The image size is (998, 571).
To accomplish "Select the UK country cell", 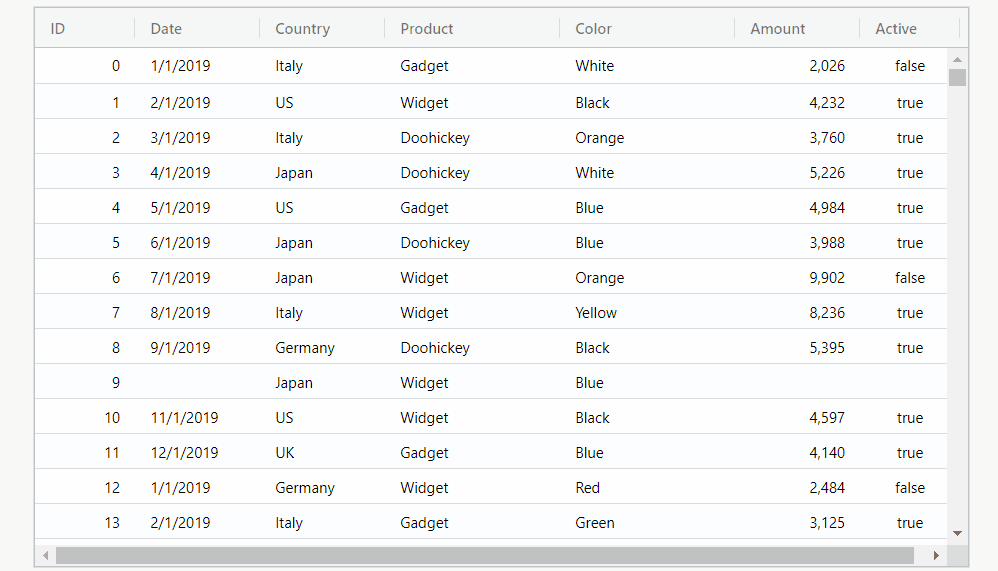I will tap(322, 453).
